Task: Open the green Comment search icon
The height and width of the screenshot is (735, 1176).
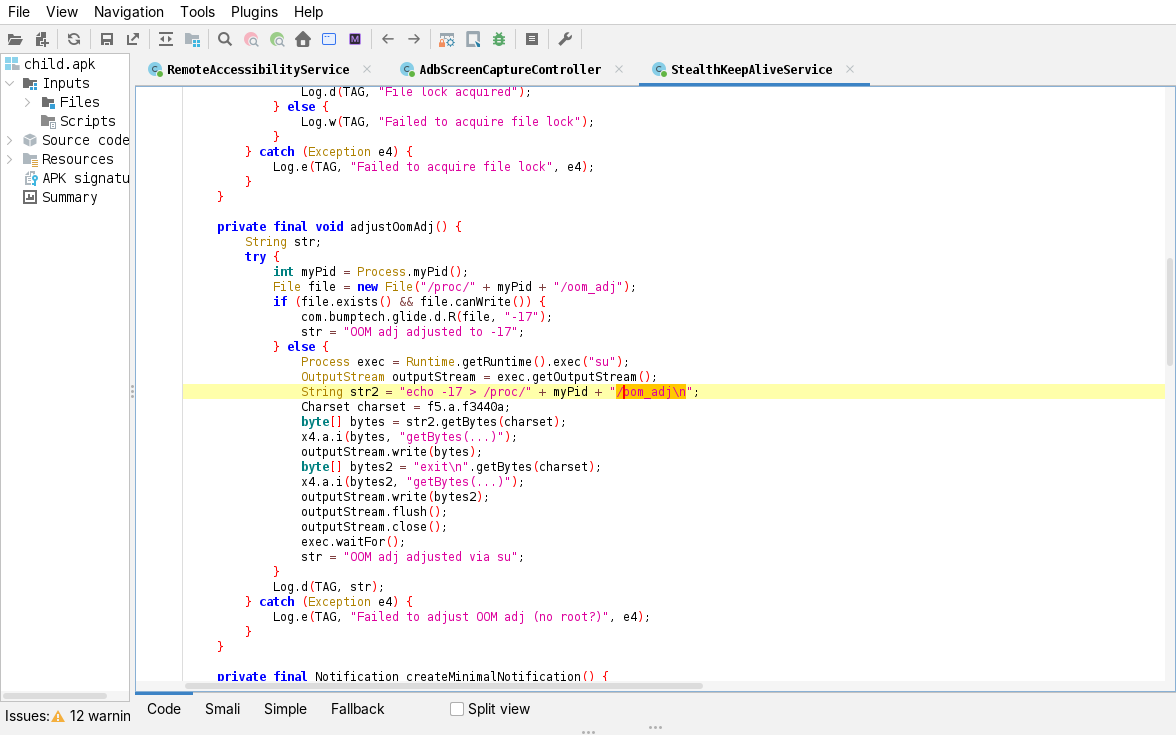Action: [278, 40]
